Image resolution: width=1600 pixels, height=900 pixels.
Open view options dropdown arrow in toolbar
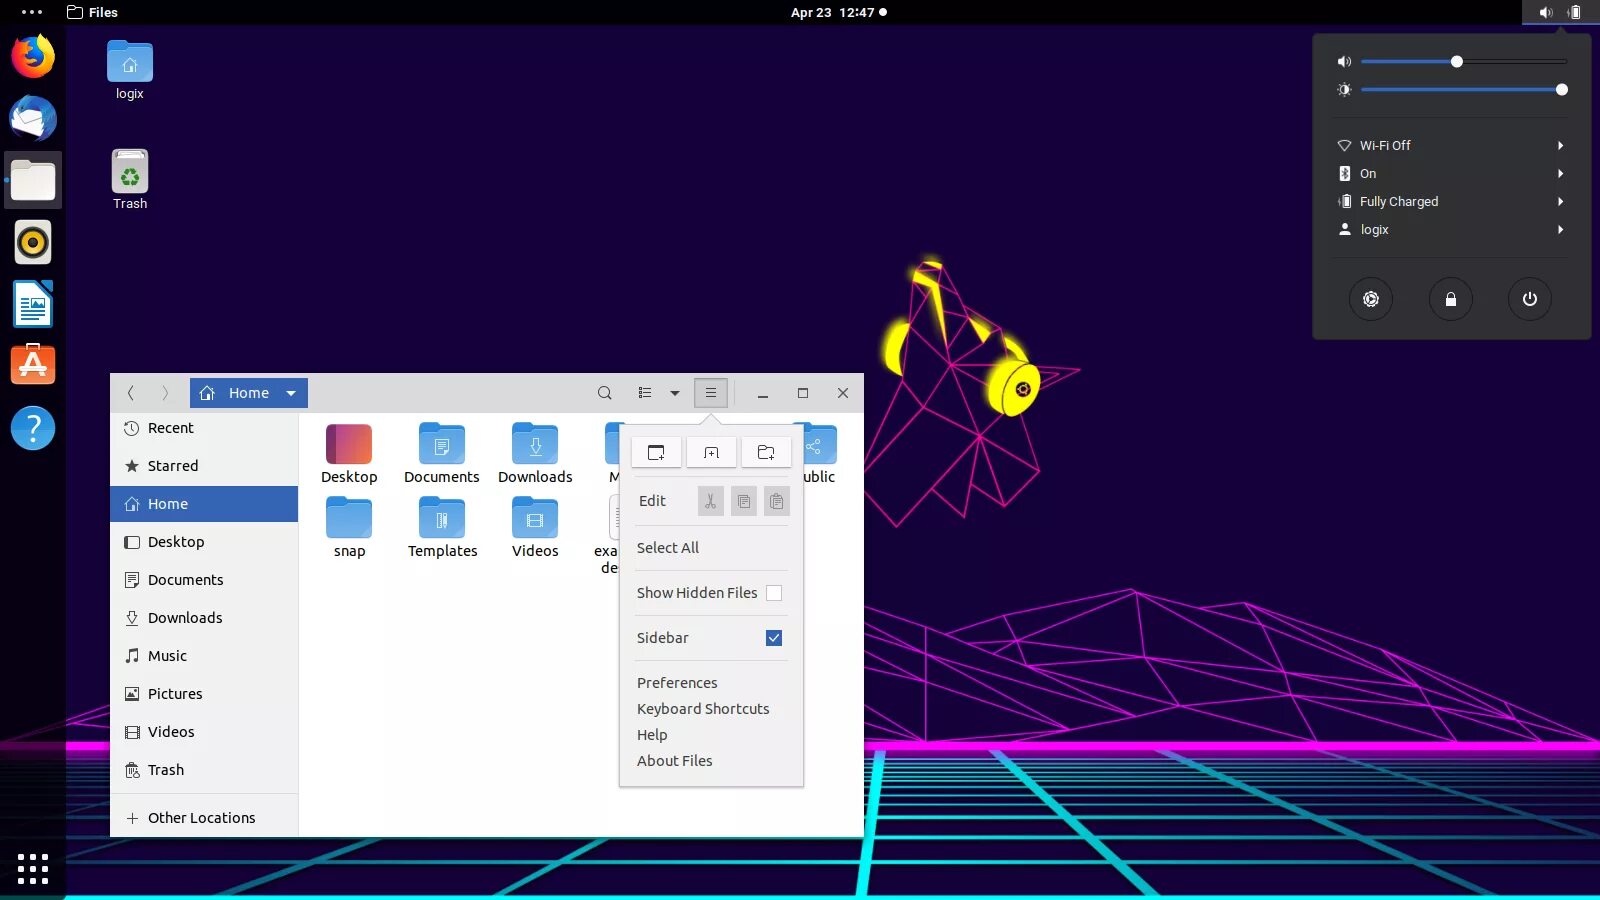coord(675,393)
